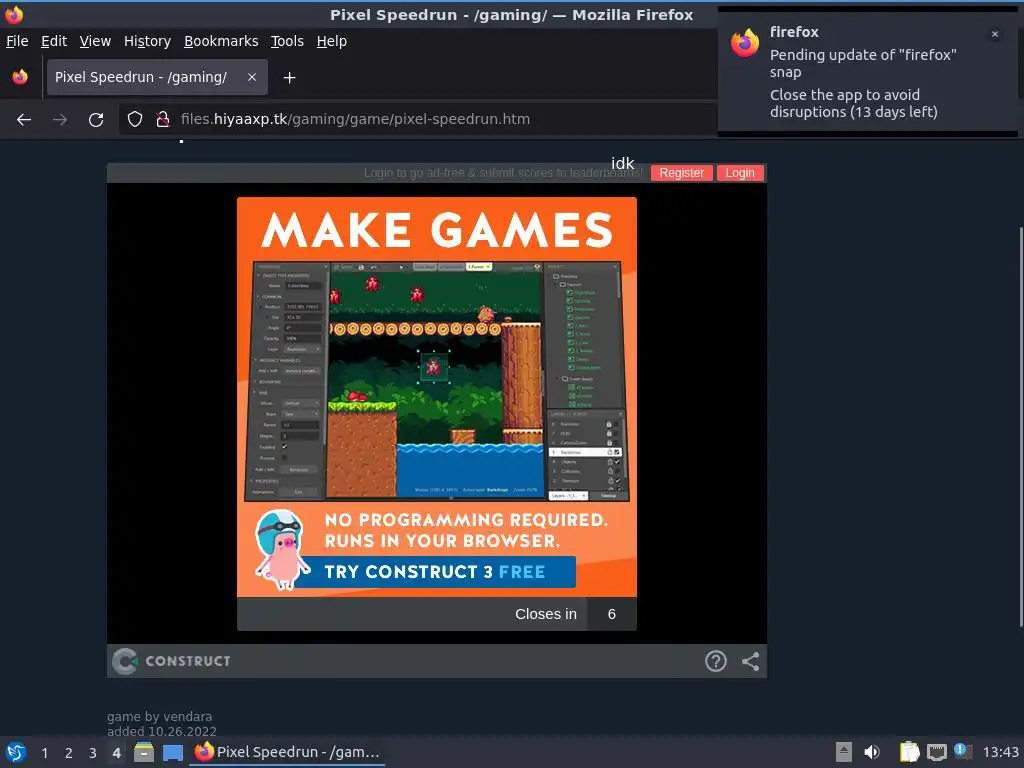The width and height of the screenshot is (1024, 768).
Task: Close the Pixel Speedrun tab
Action: 251,77
